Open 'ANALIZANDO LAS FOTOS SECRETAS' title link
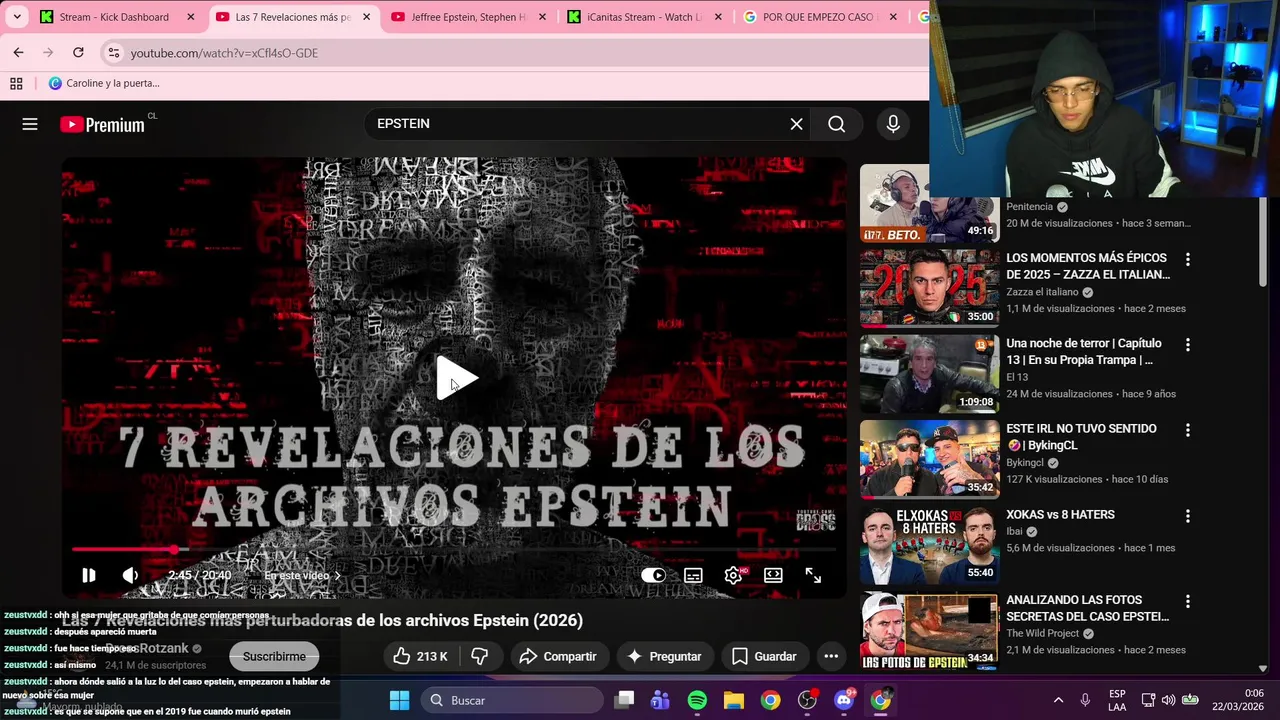Image resolution: width=1280 pixels, height=720 pixels. pos(1087,608)
